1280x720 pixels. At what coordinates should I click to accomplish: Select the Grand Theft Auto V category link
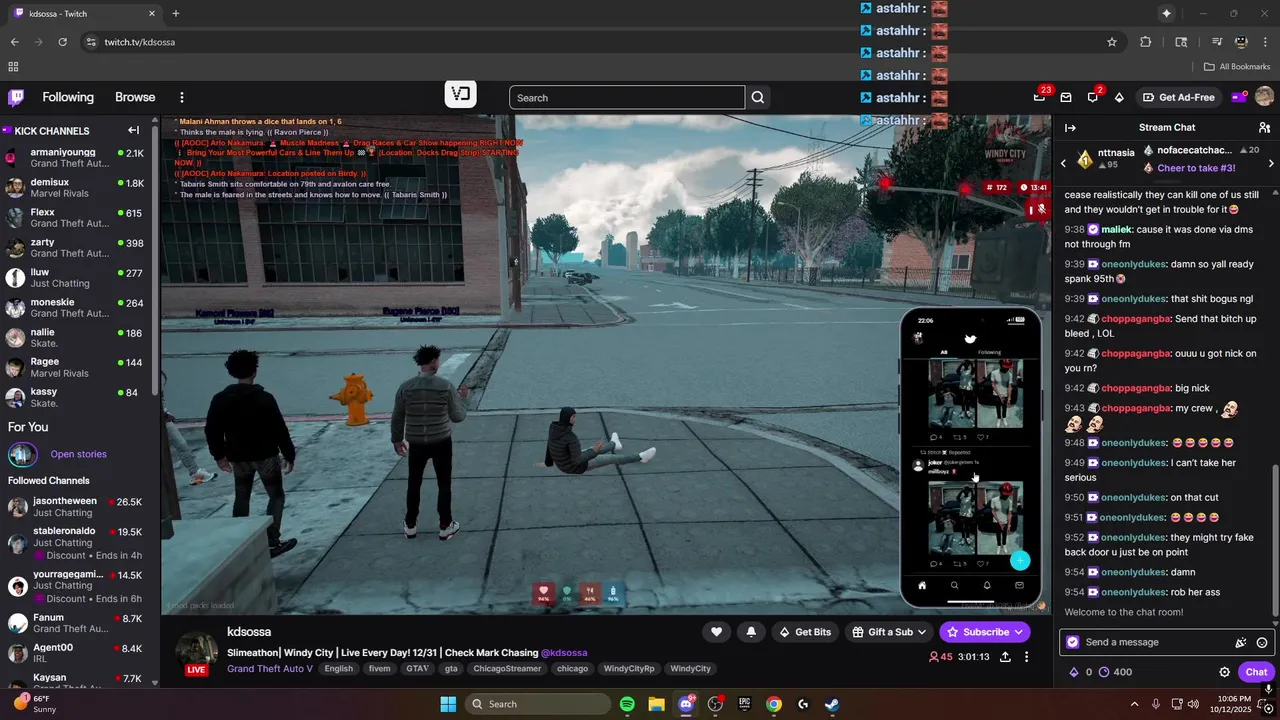tap(270, 668)
